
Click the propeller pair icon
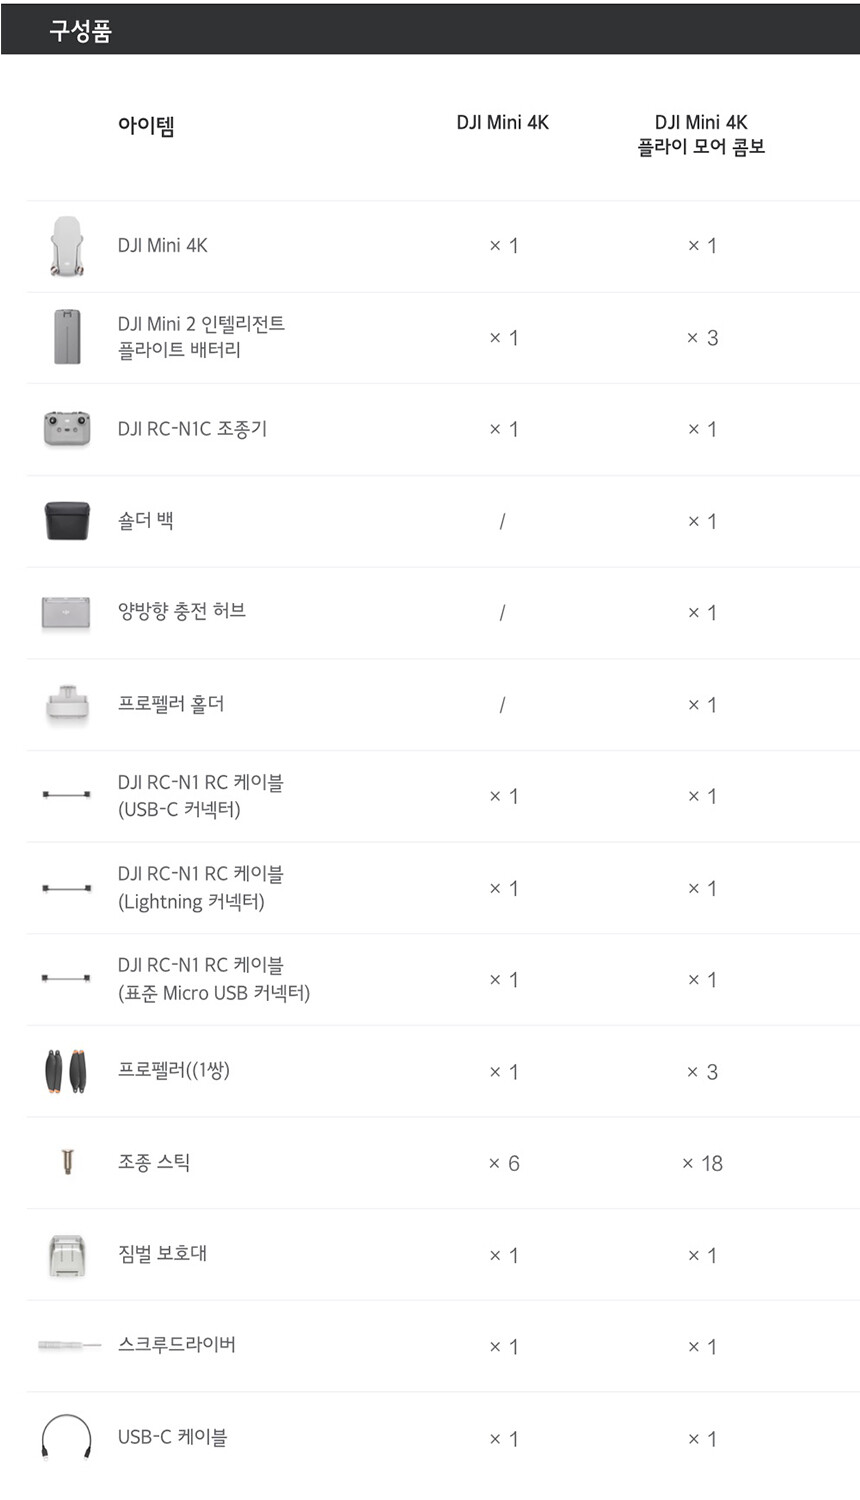tap(66, 1072)
